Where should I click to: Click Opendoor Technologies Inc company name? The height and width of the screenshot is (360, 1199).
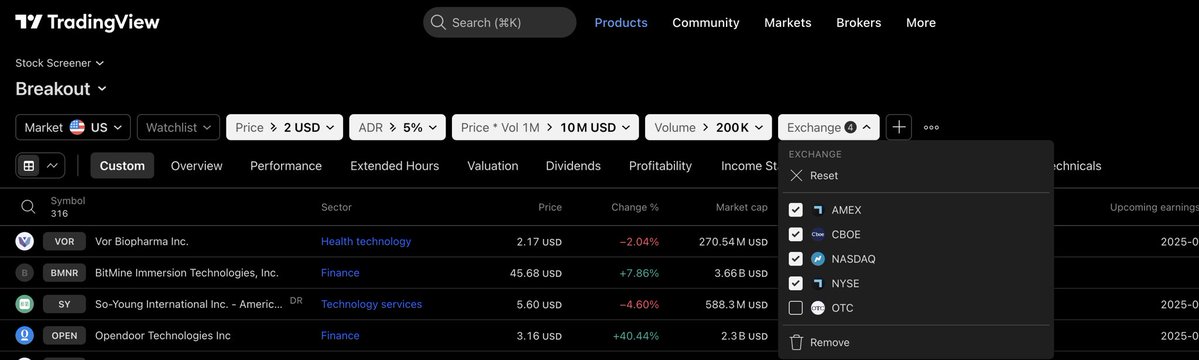tap(163, 336)
